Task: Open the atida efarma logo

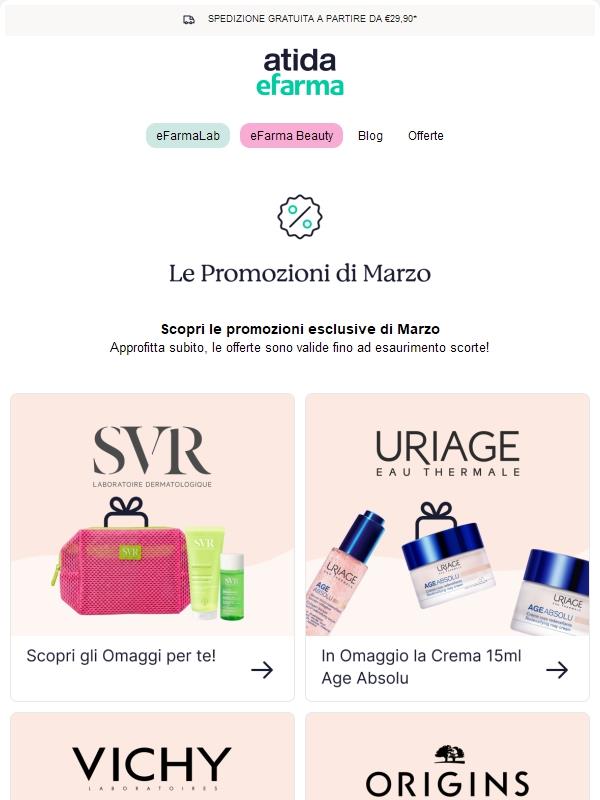Action: point(299,72)
